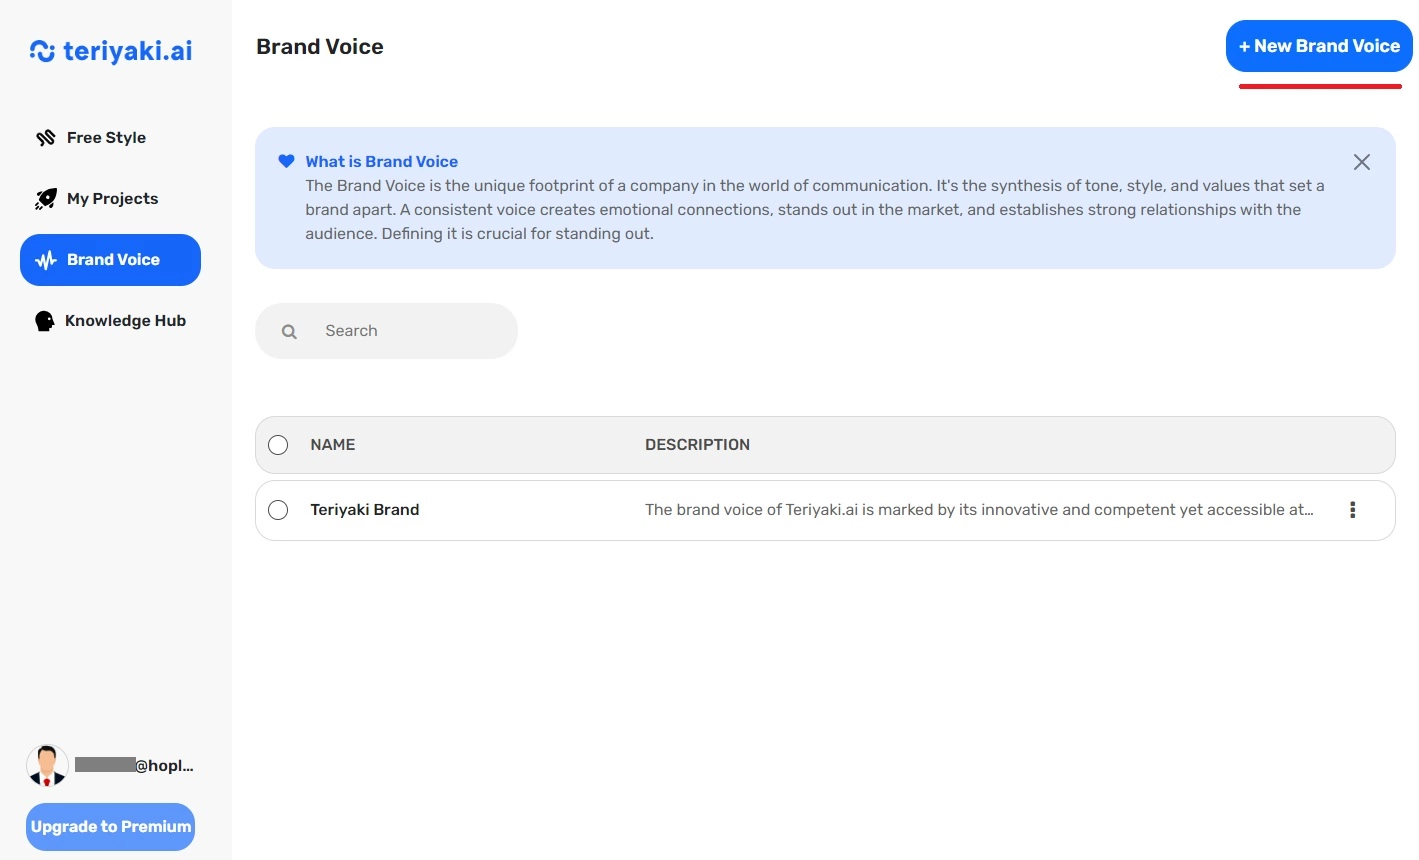Click the My Projects rocket icon
This screenshot has height=860, width=1419.
tap(45, 199)
